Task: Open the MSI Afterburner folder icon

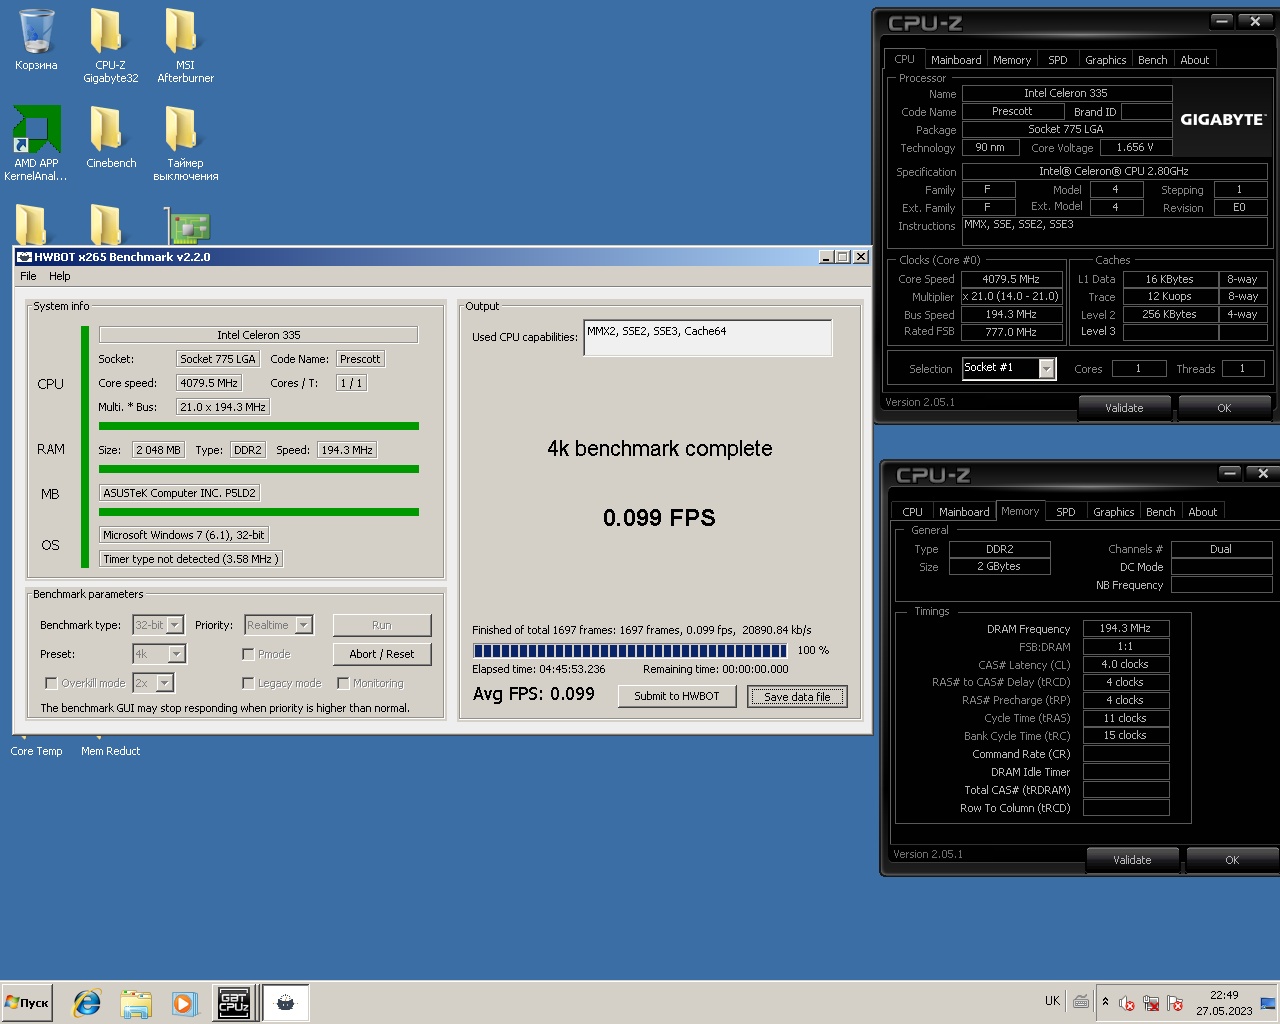Action: pos(185,45)
